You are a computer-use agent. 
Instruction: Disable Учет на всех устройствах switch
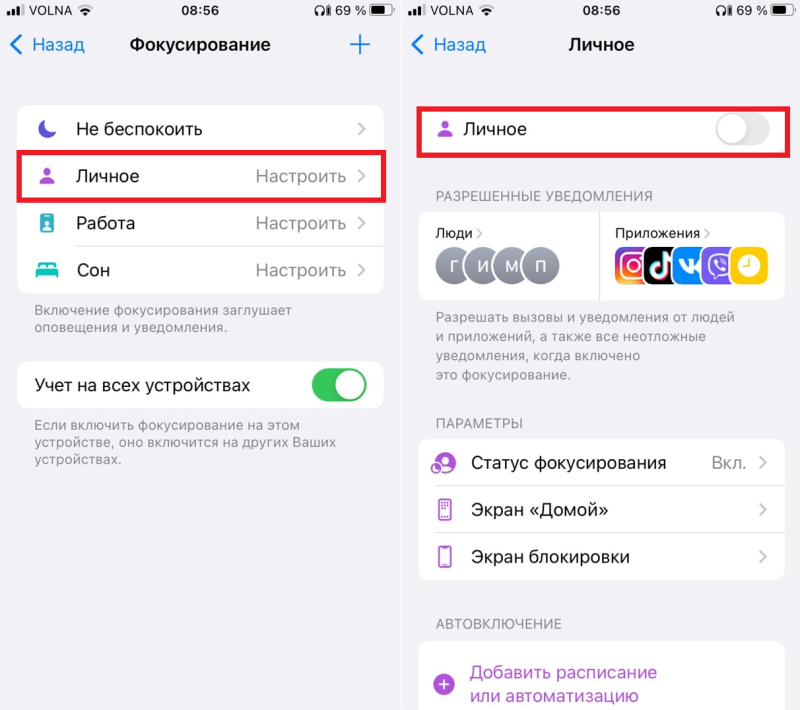pyautogui.click(x=339, y=385)
